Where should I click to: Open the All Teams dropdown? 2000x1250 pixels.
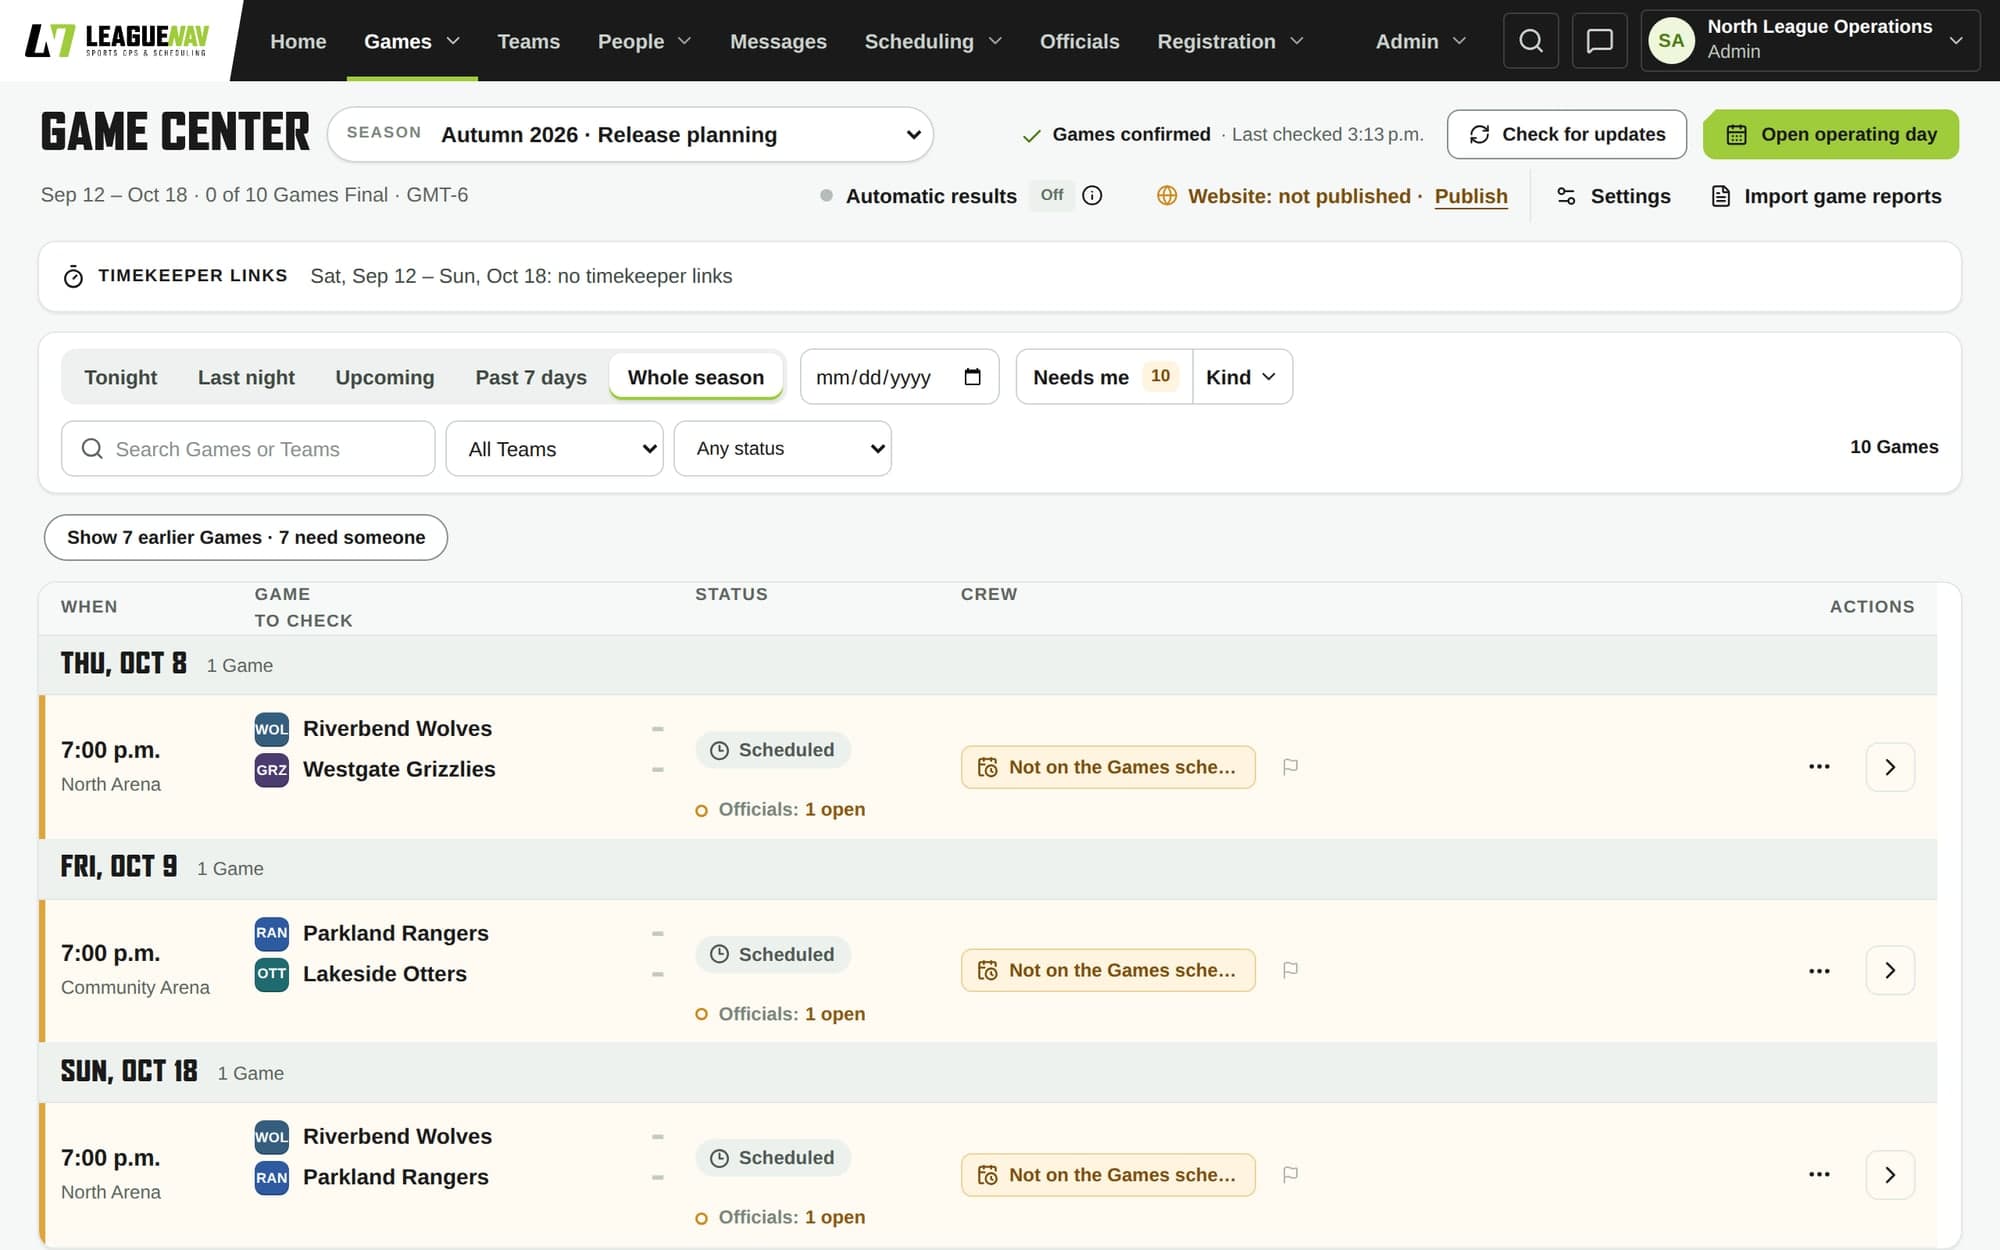point(554,449)
